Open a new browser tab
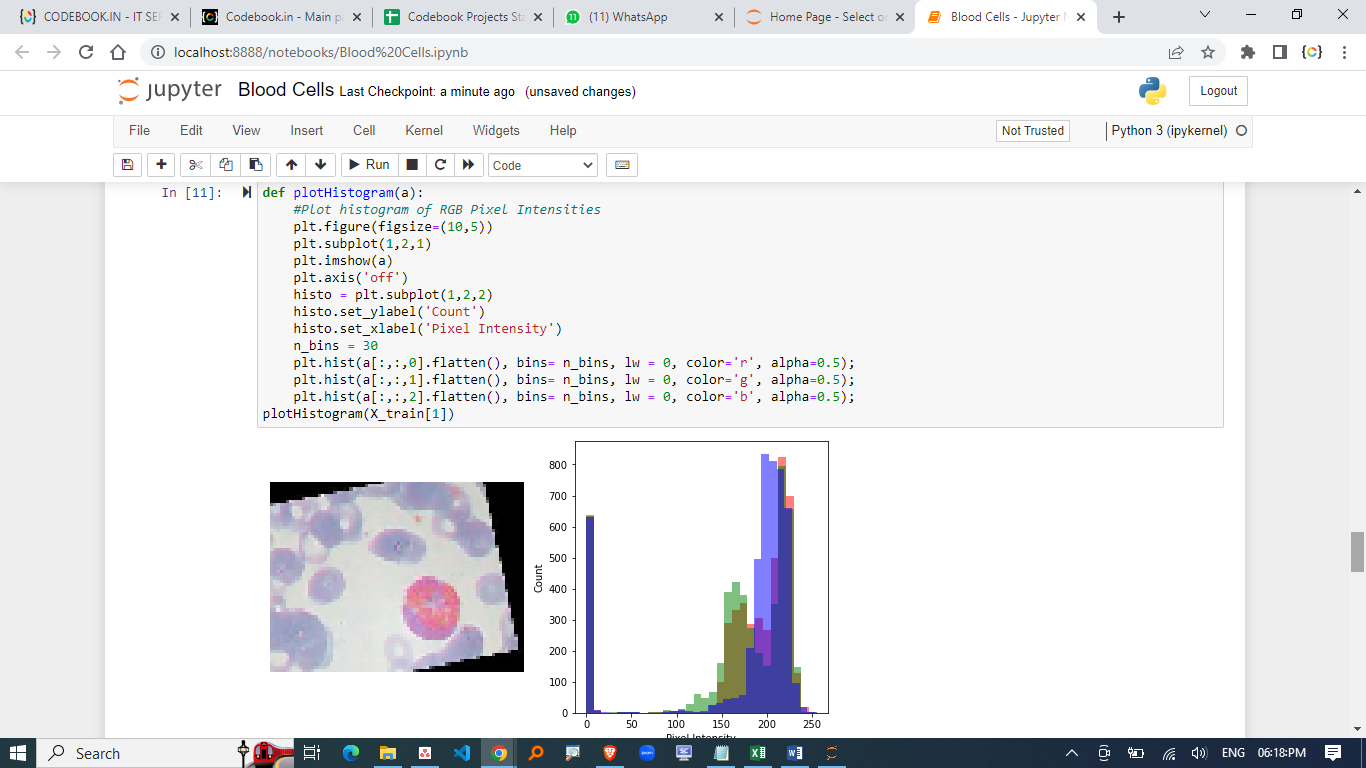1366x768 pixels. pos(1119,17)
